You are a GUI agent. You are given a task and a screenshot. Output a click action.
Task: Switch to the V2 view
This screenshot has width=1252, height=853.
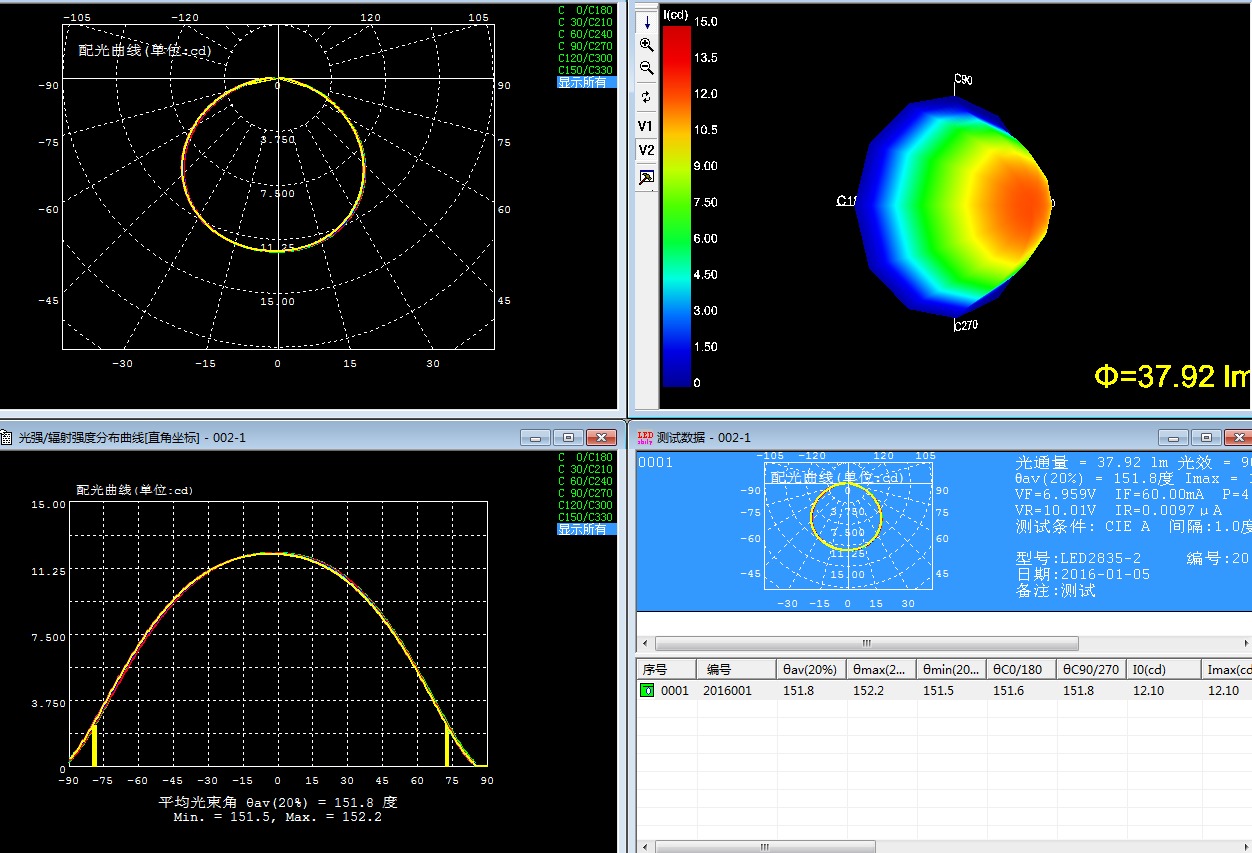(646, 151)
